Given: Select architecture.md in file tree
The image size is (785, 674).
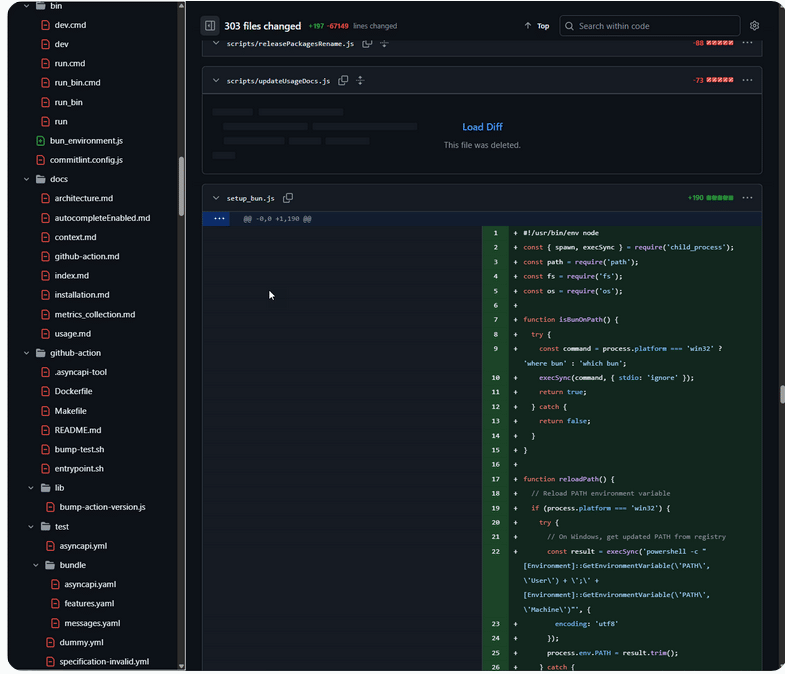Looking at the screenshot, I should pos(83,198).
